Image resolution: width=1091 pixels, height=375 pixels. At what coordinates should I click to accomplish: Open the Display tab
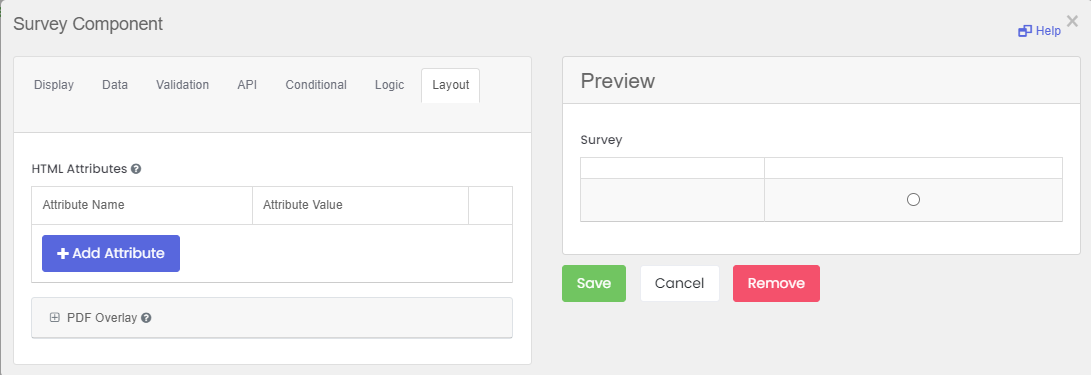[x=54, y=85]
